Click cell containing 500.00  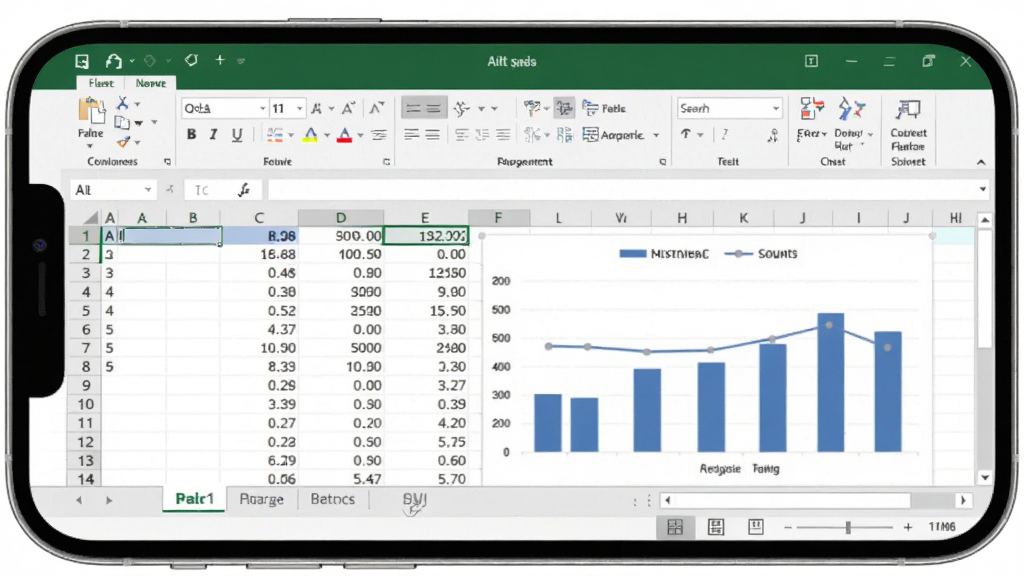[x=342, y=236]
